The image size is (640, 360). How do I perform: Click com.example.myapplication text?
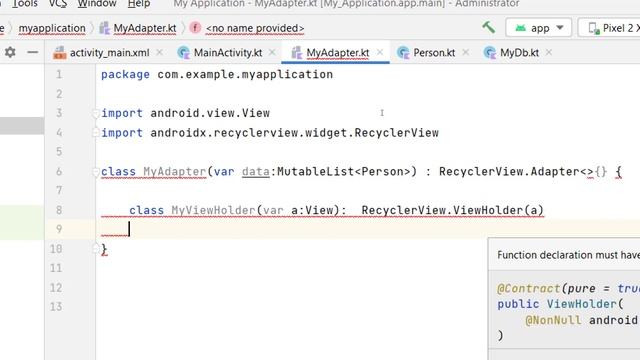[245, 75]
